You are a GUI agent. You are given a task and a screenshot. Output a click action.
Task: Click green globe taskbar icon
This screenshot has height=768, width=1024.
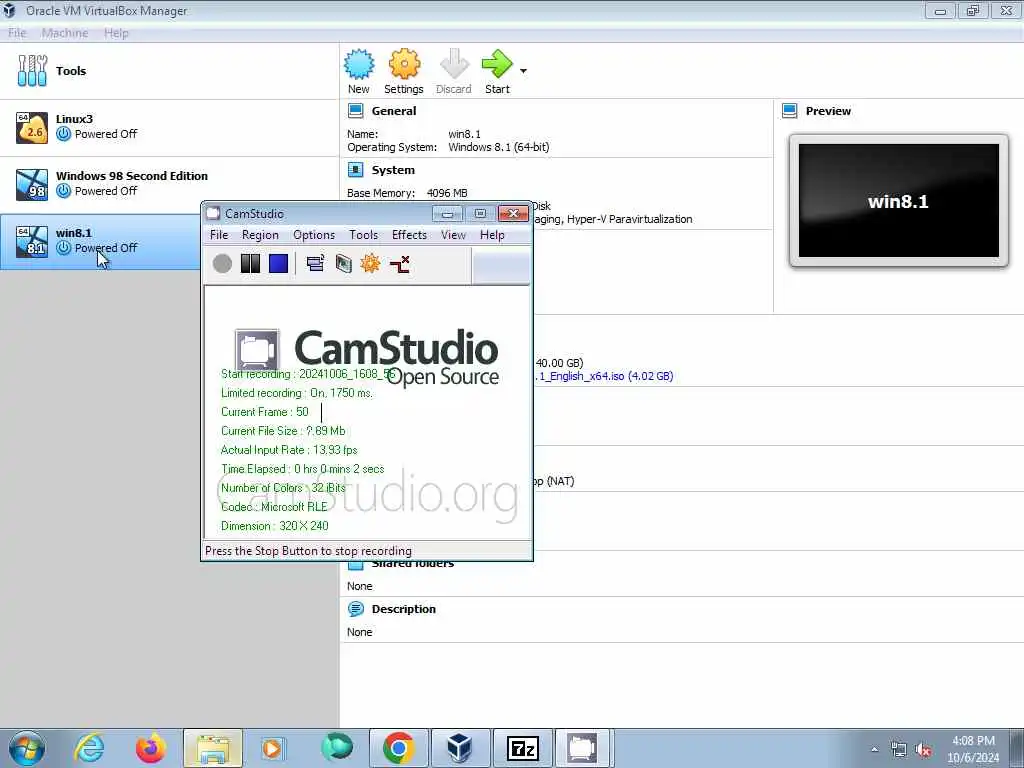(337, 747)
